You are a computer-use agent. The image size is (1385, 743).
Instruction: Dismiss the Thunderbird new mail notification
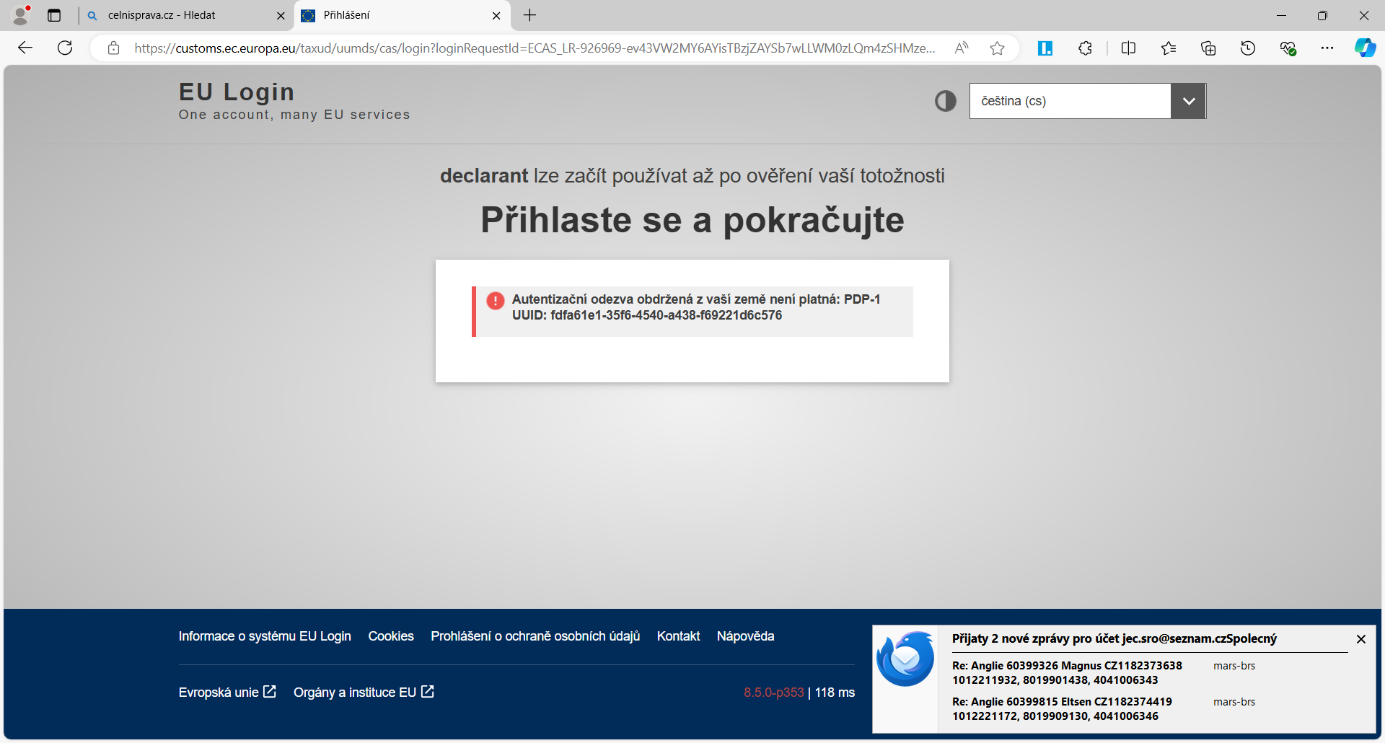(1360, 639)
